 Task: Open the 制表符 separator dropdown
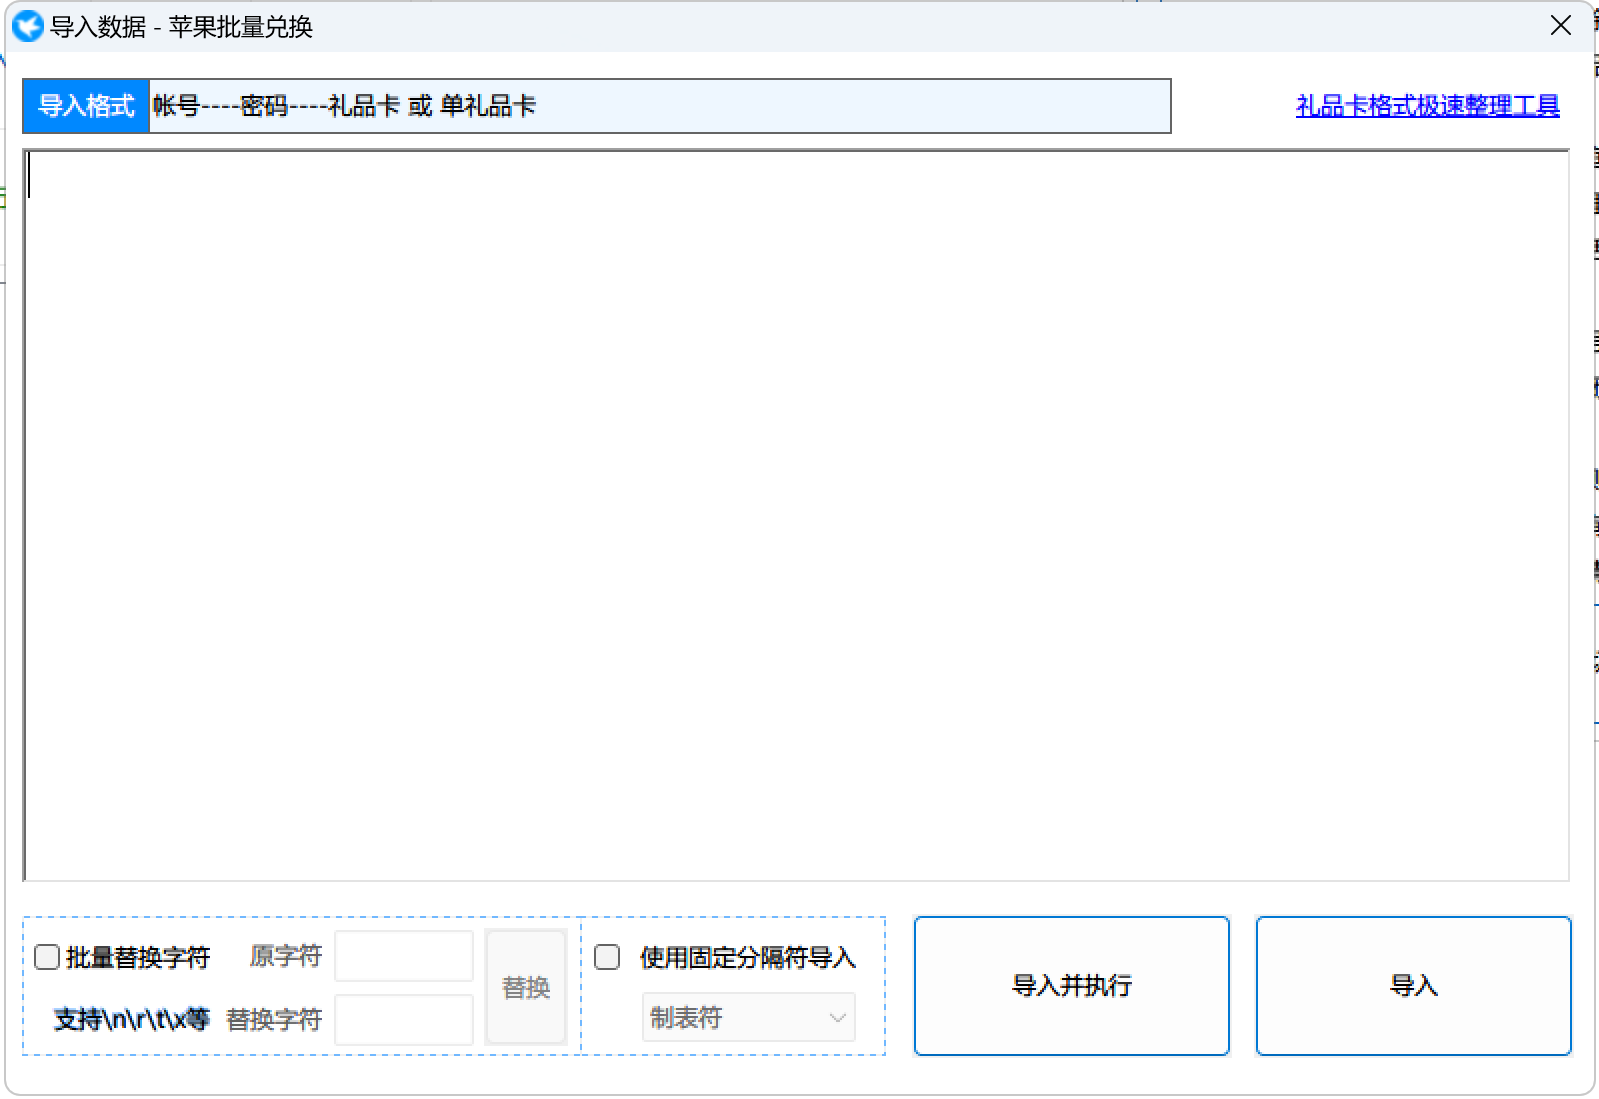point(748,1018)
